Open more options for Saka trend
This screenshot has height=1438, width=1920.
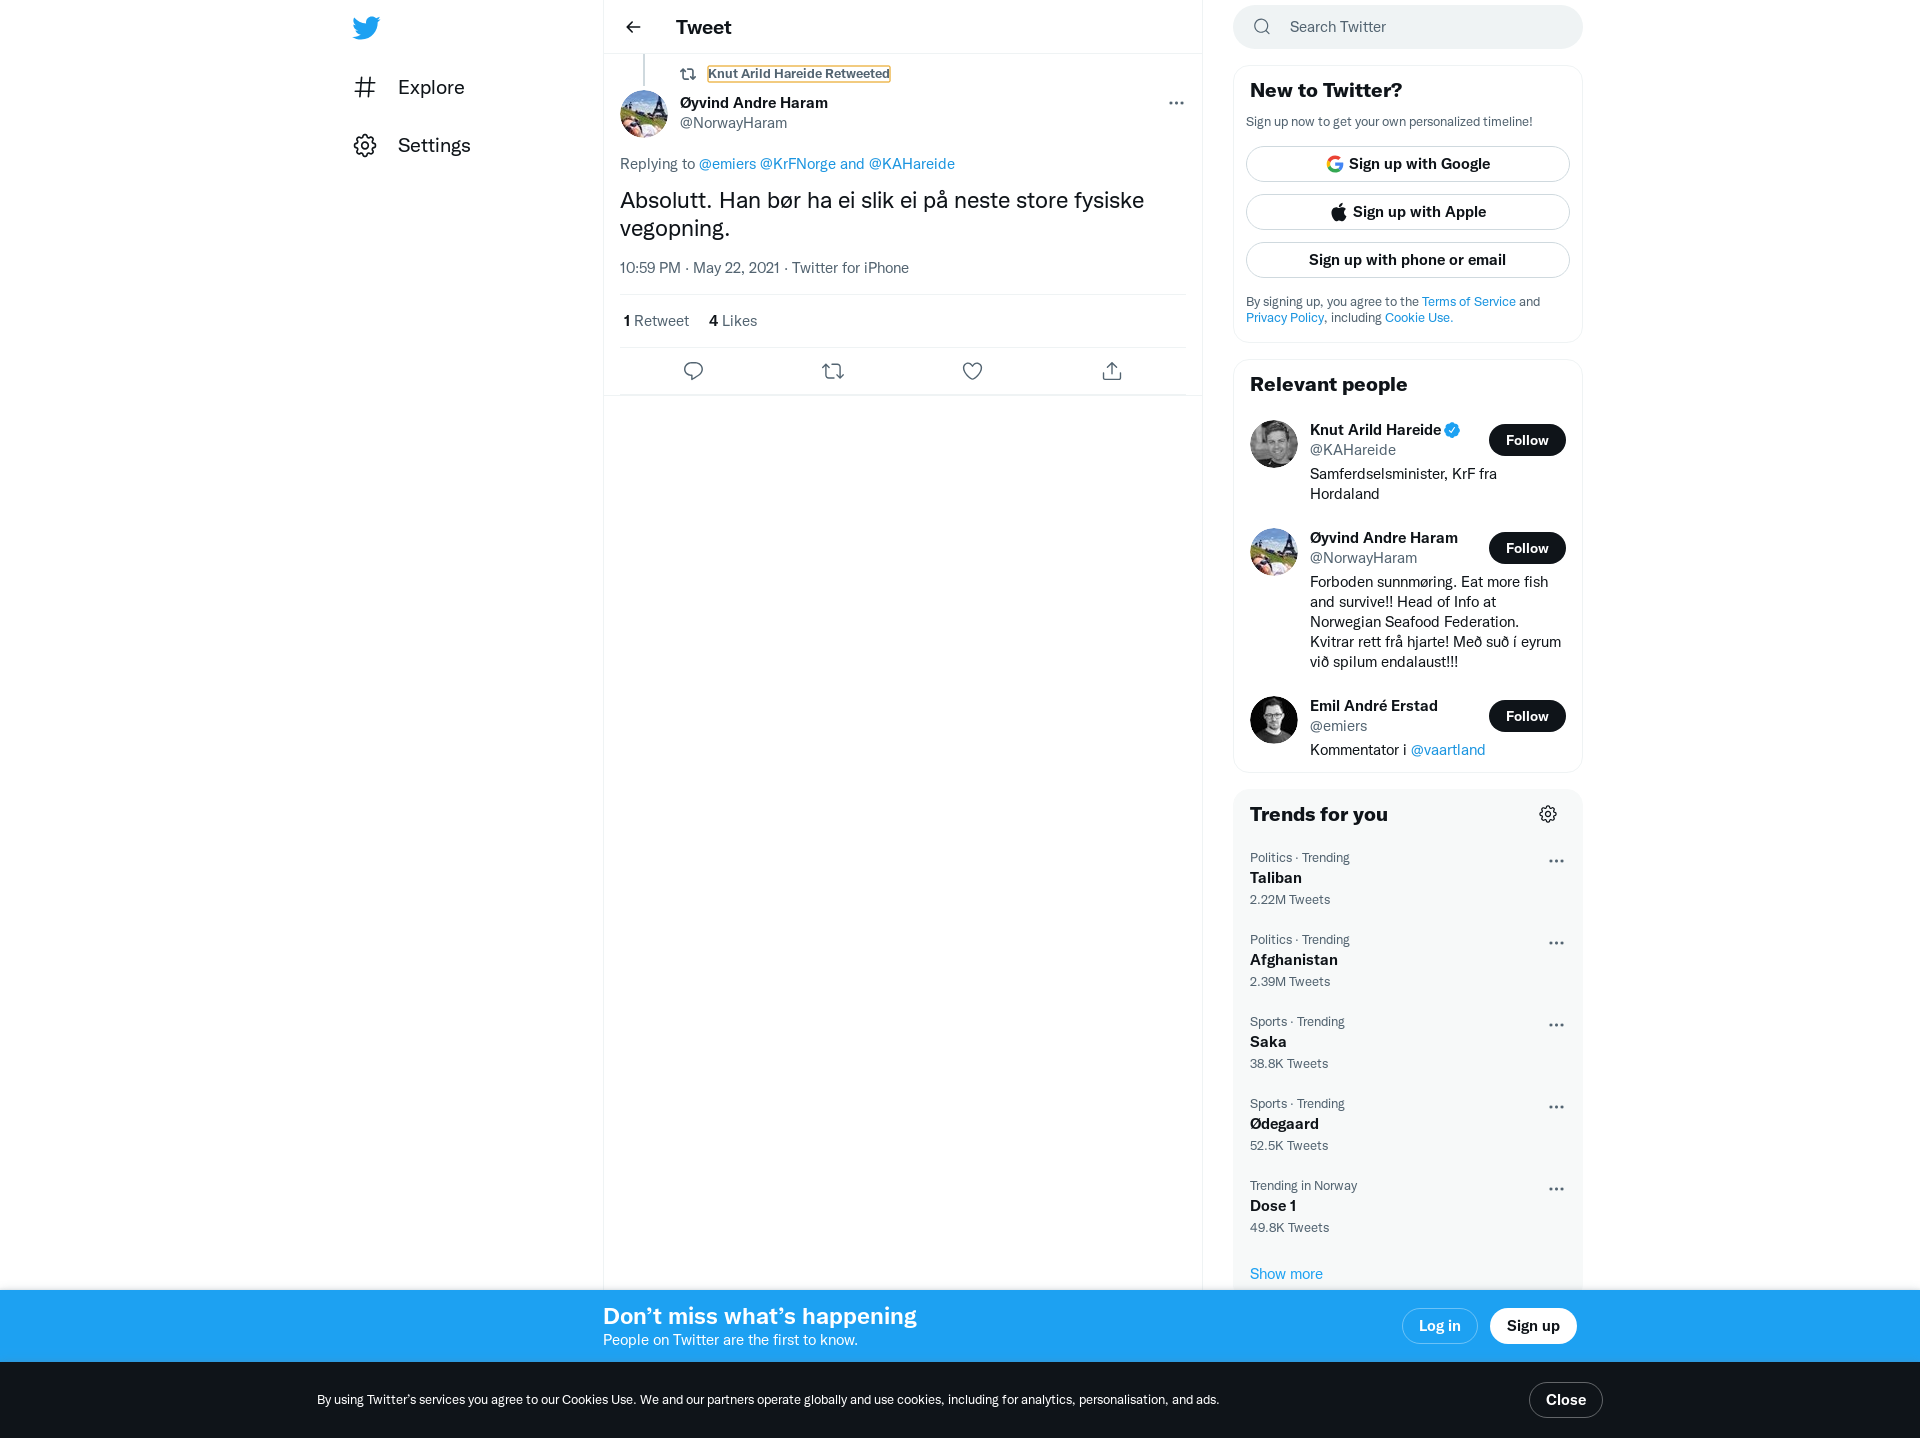(1556, 1025)
